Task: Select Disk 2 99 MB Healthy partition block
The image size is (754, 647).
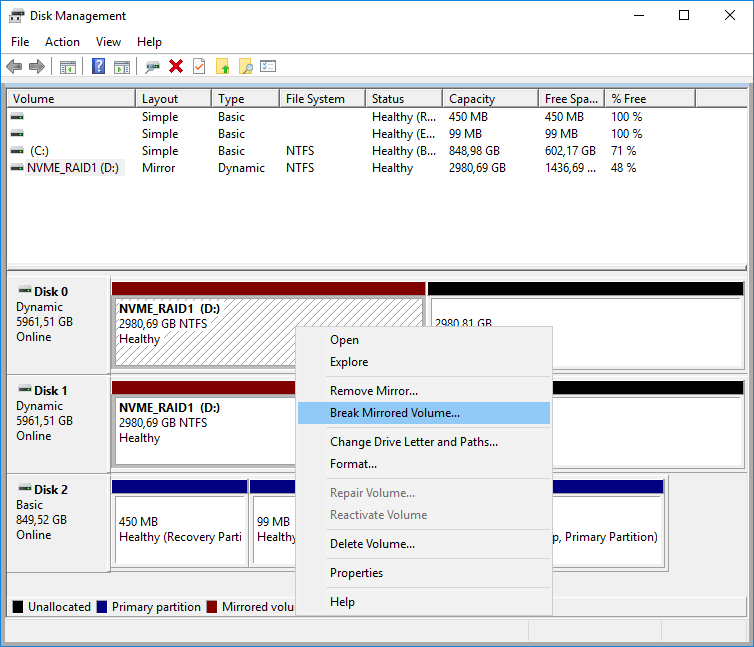Action: click(275, 529)
